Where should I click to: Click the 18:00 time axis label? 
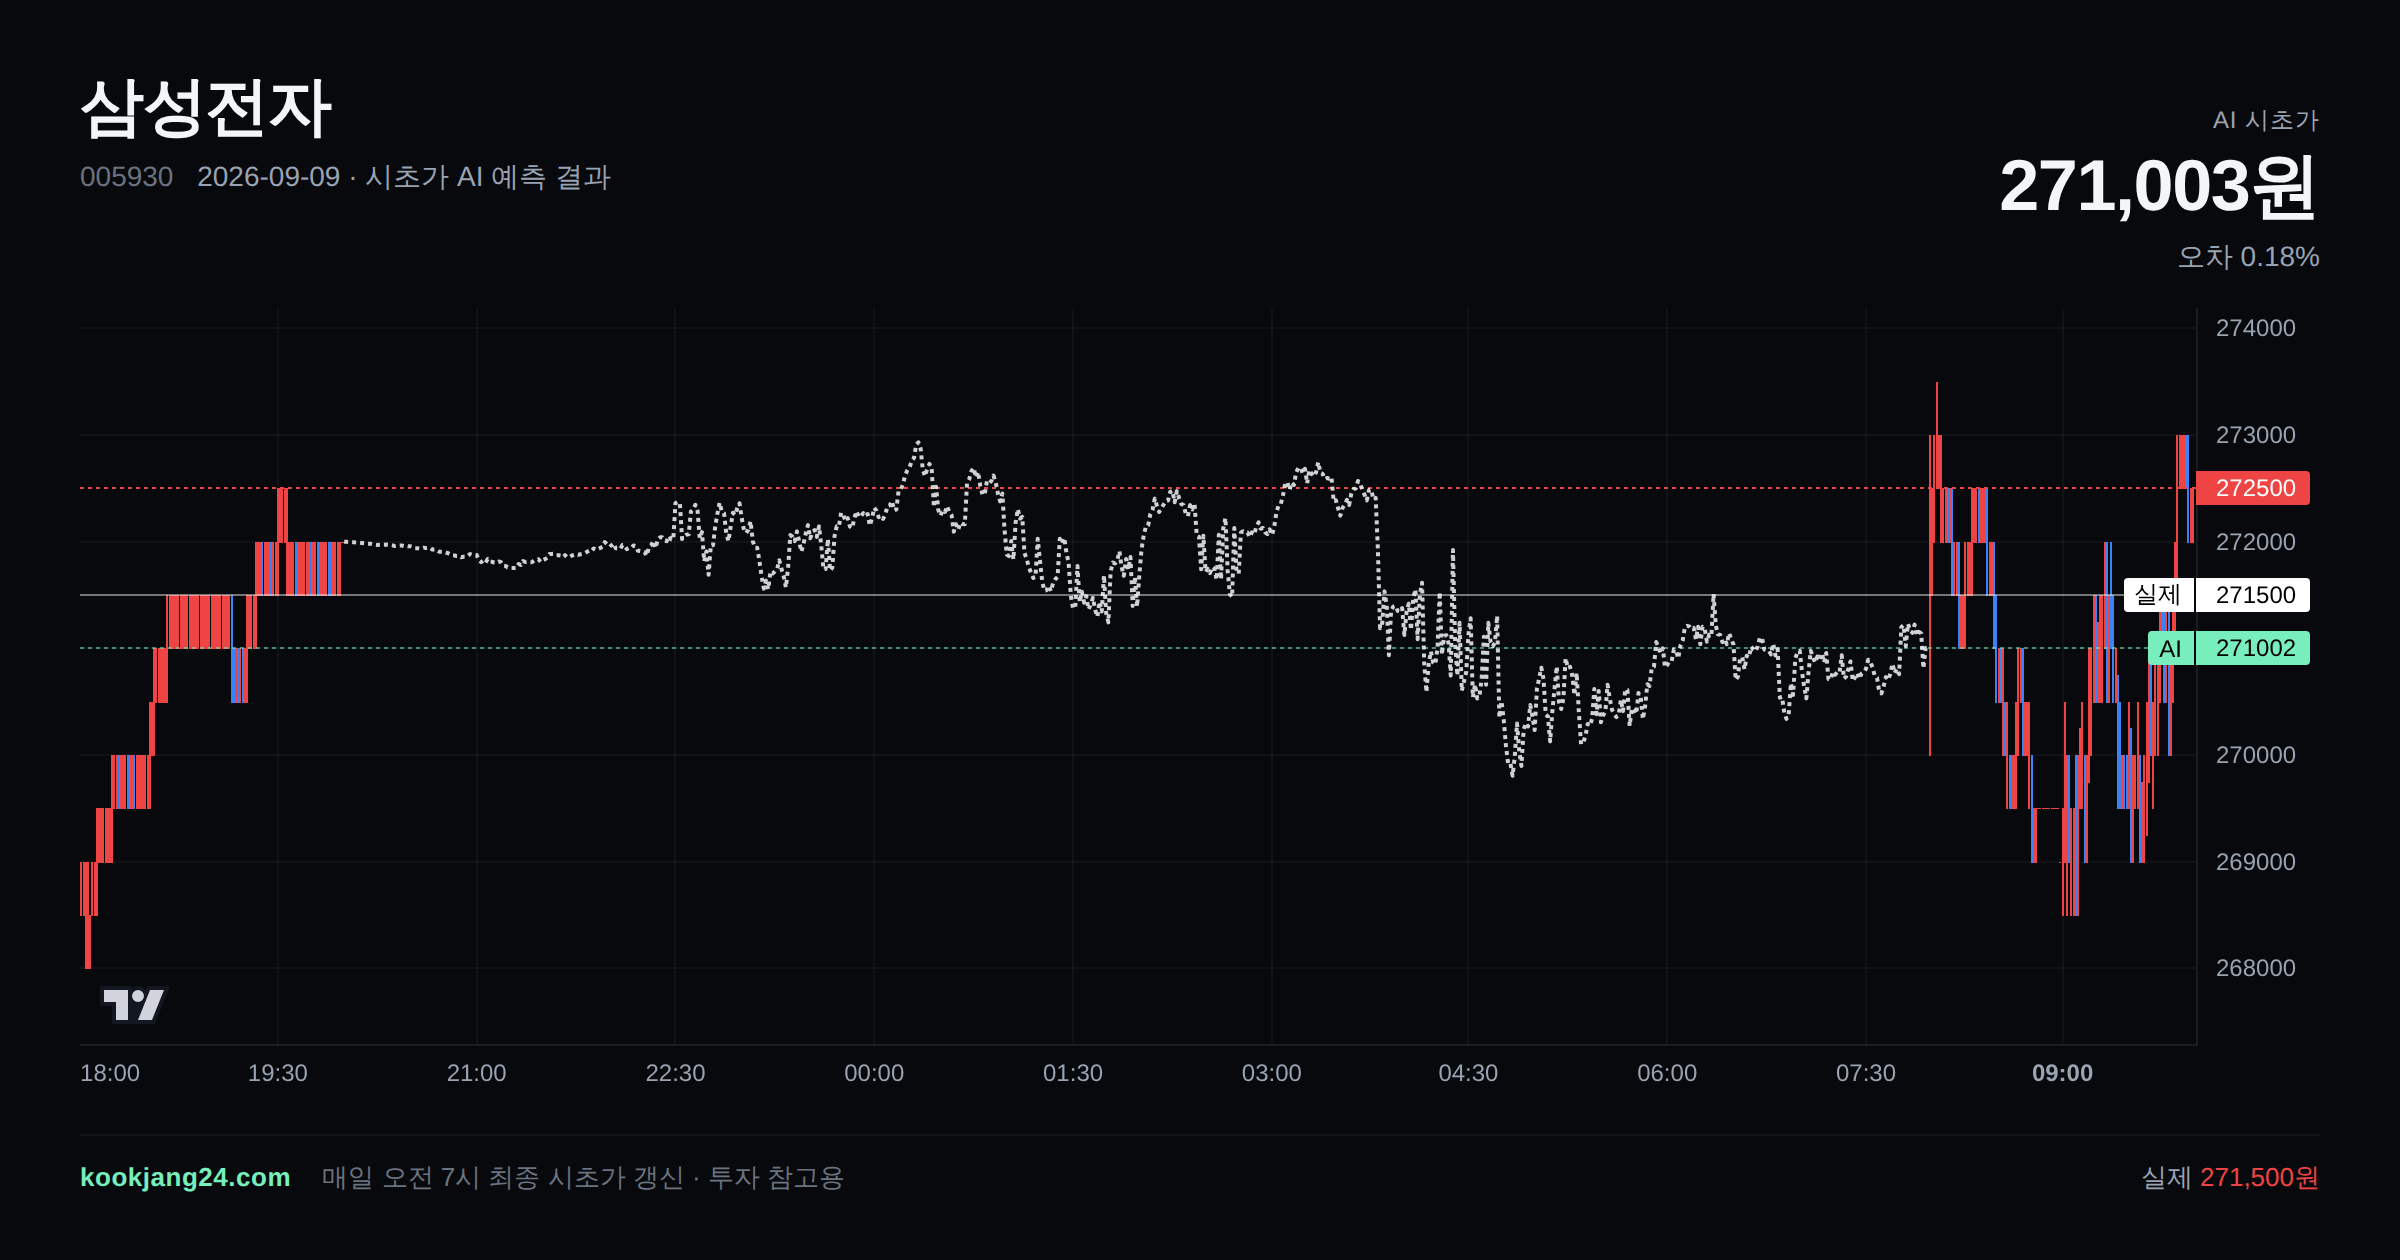point(110,1073)
